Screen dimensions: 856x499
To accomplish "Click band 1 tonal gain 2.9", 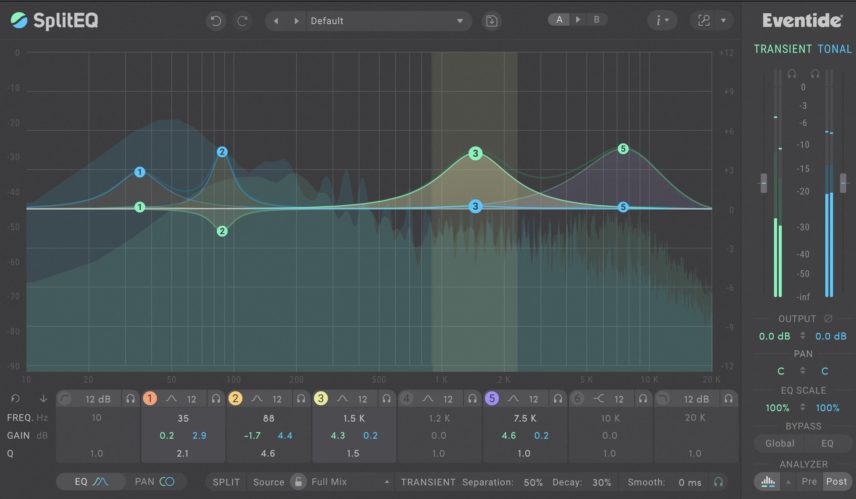I will (x=199, y=436).
